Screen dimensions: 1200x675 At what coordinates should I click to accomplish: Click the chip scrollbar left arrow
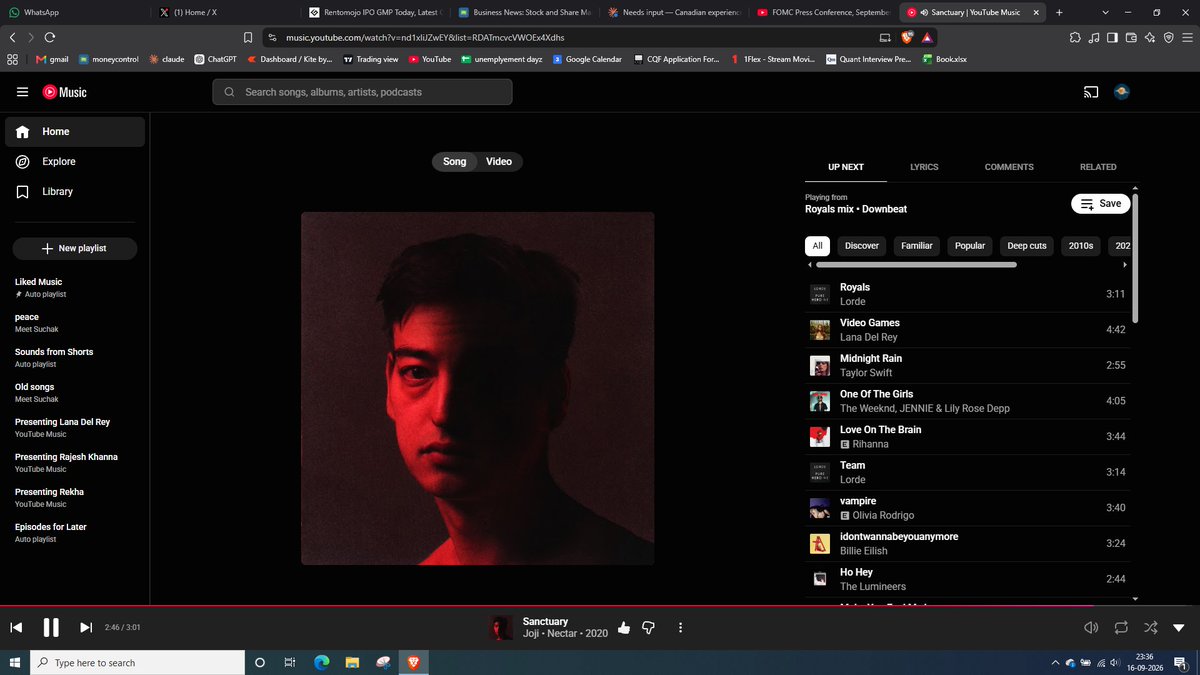(x=810, y=265)
